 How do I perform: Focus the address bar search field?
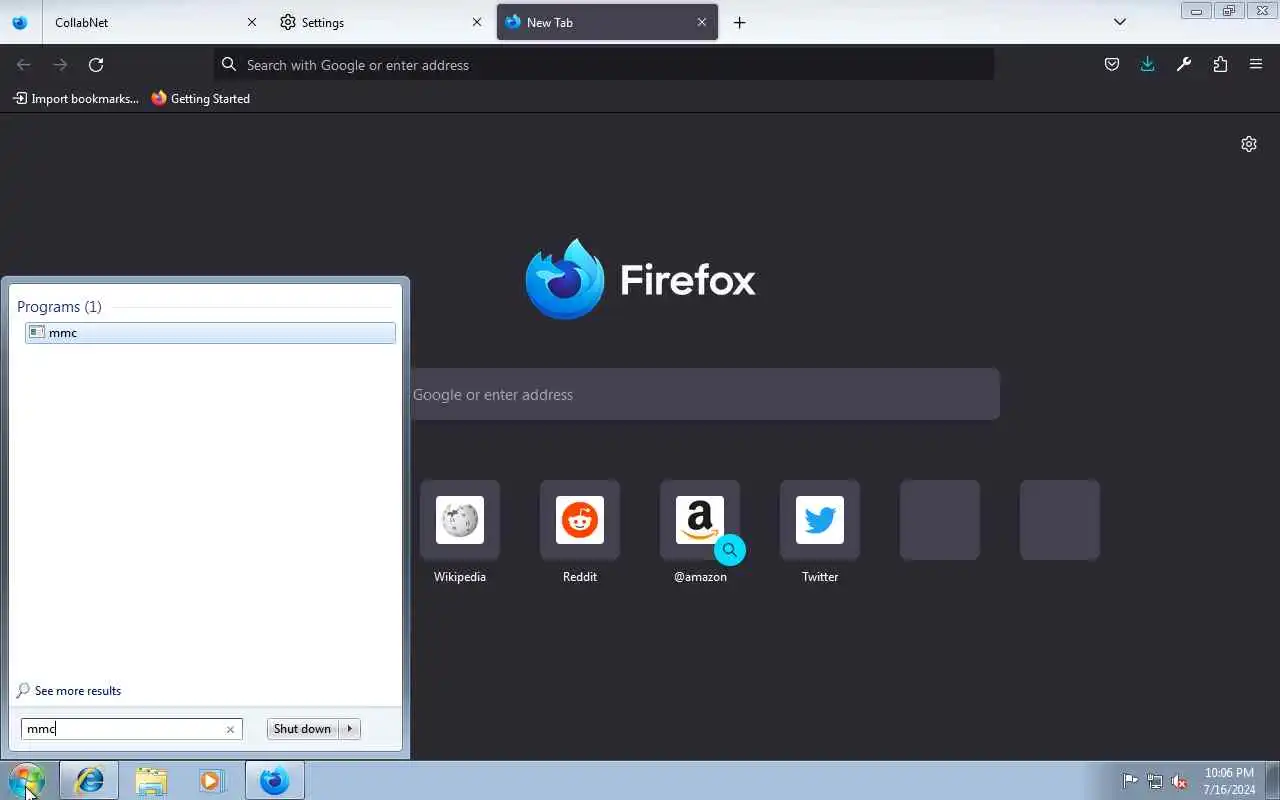pyautogui.click(x=604, y=65)
